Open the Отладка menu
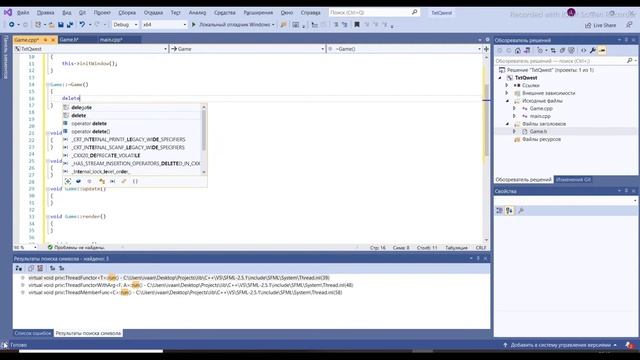This screenshot has height=360, width=640. [x=153, y=13]
